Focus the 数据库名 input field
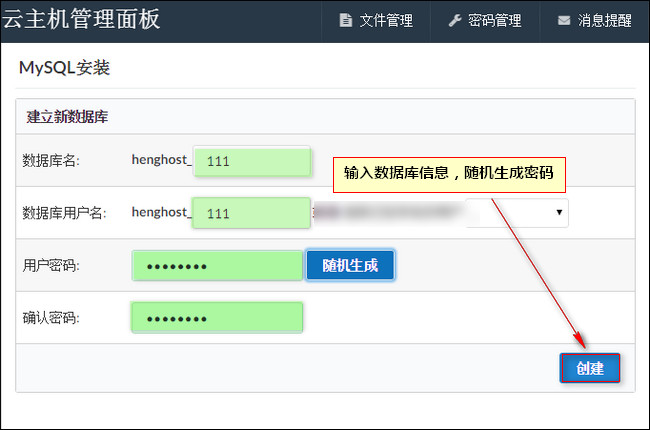Image resolution: width=650 pixels, height=430 pixels. [252, 160]
